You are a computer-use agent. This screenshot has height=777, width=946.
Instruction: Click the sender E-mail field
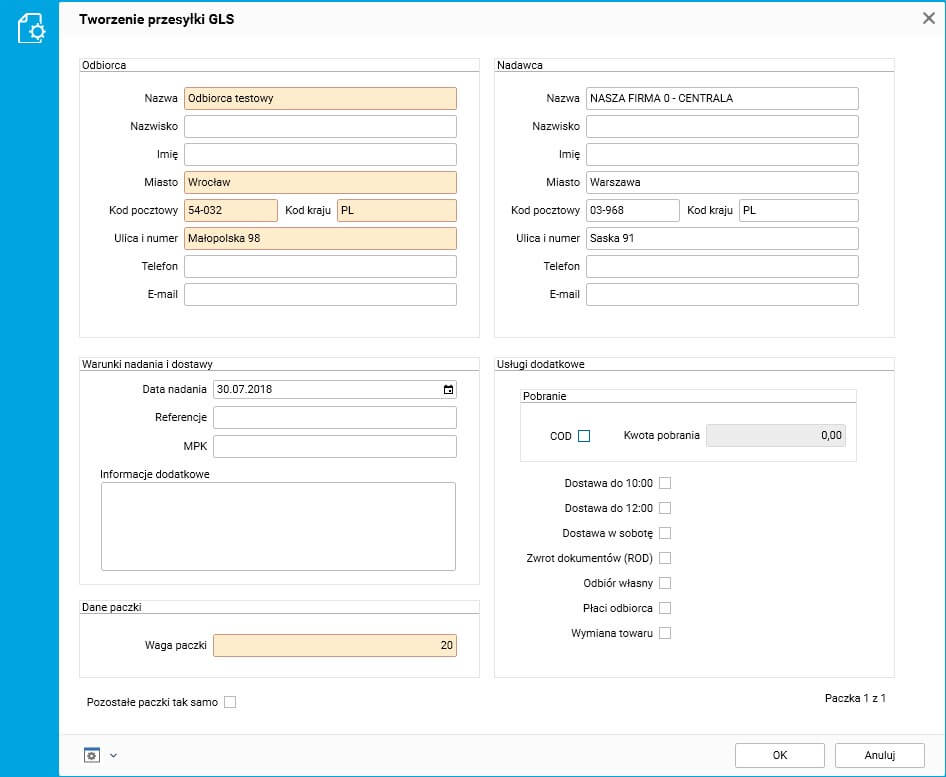(722, 294)
